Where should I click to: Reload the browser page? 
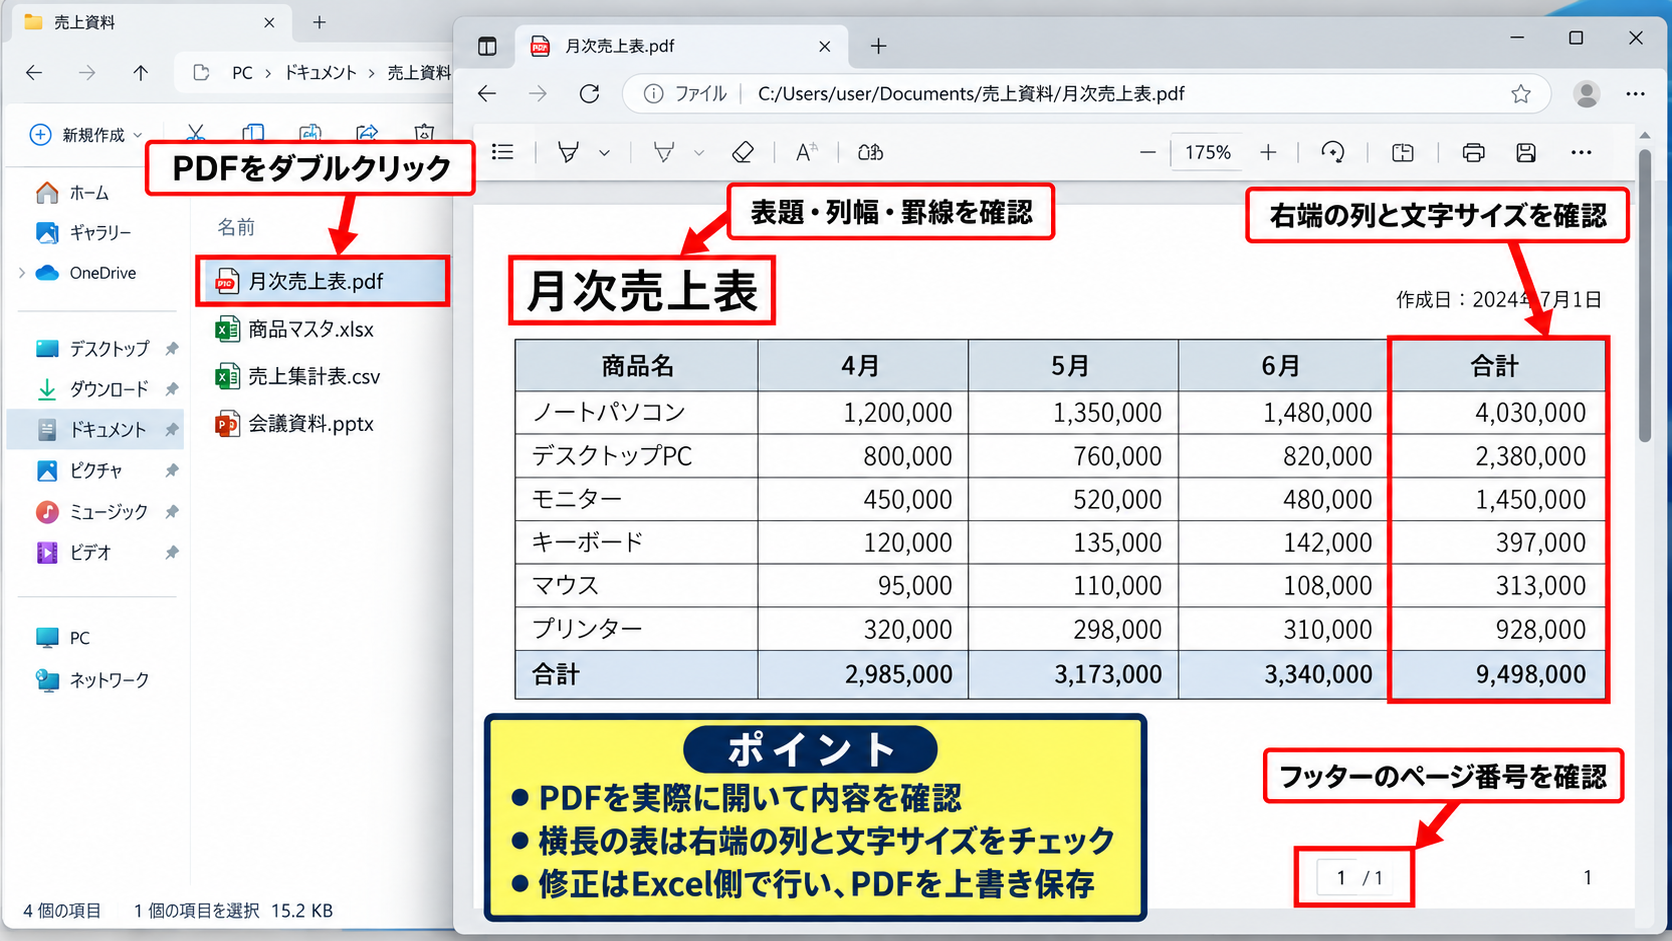(x=589, y=93)
